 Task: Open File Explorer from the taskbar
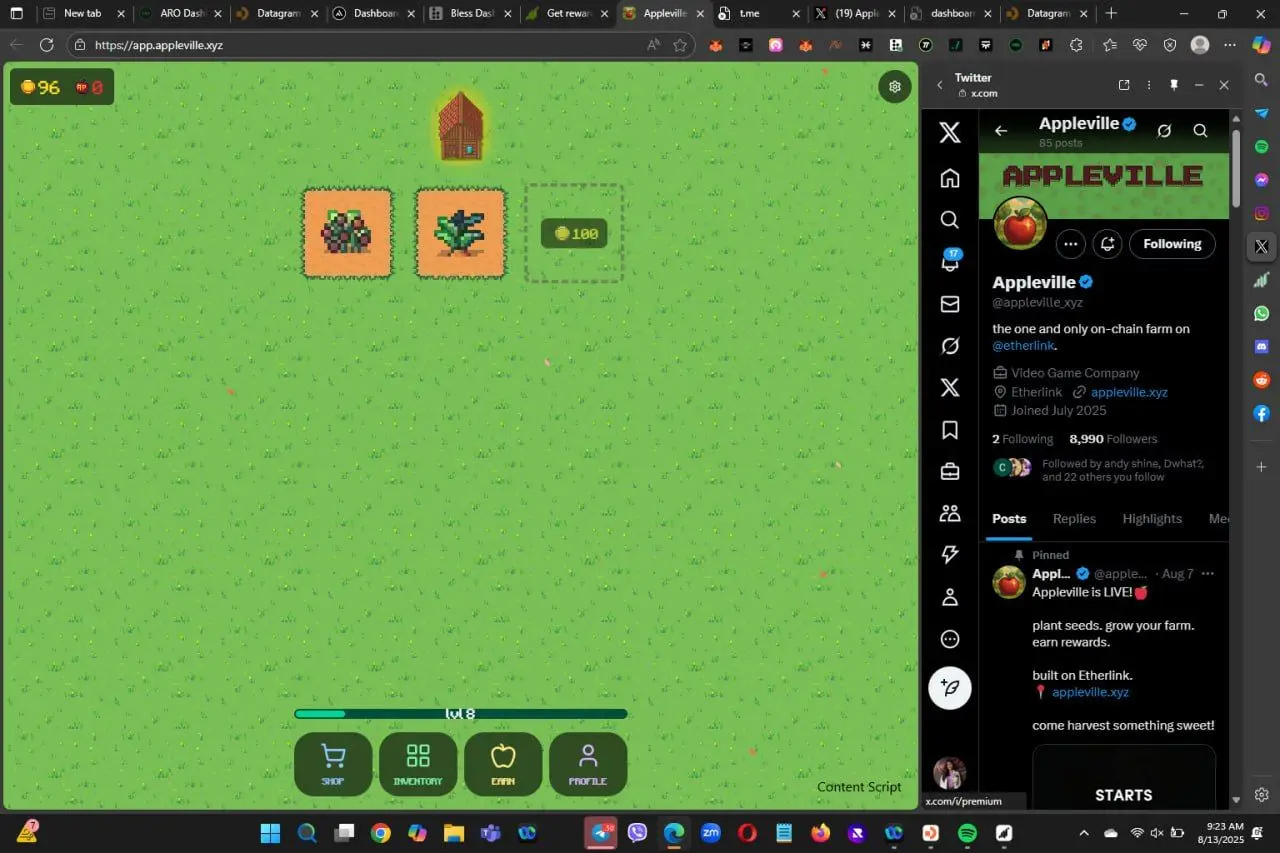(x=454, y=833)
